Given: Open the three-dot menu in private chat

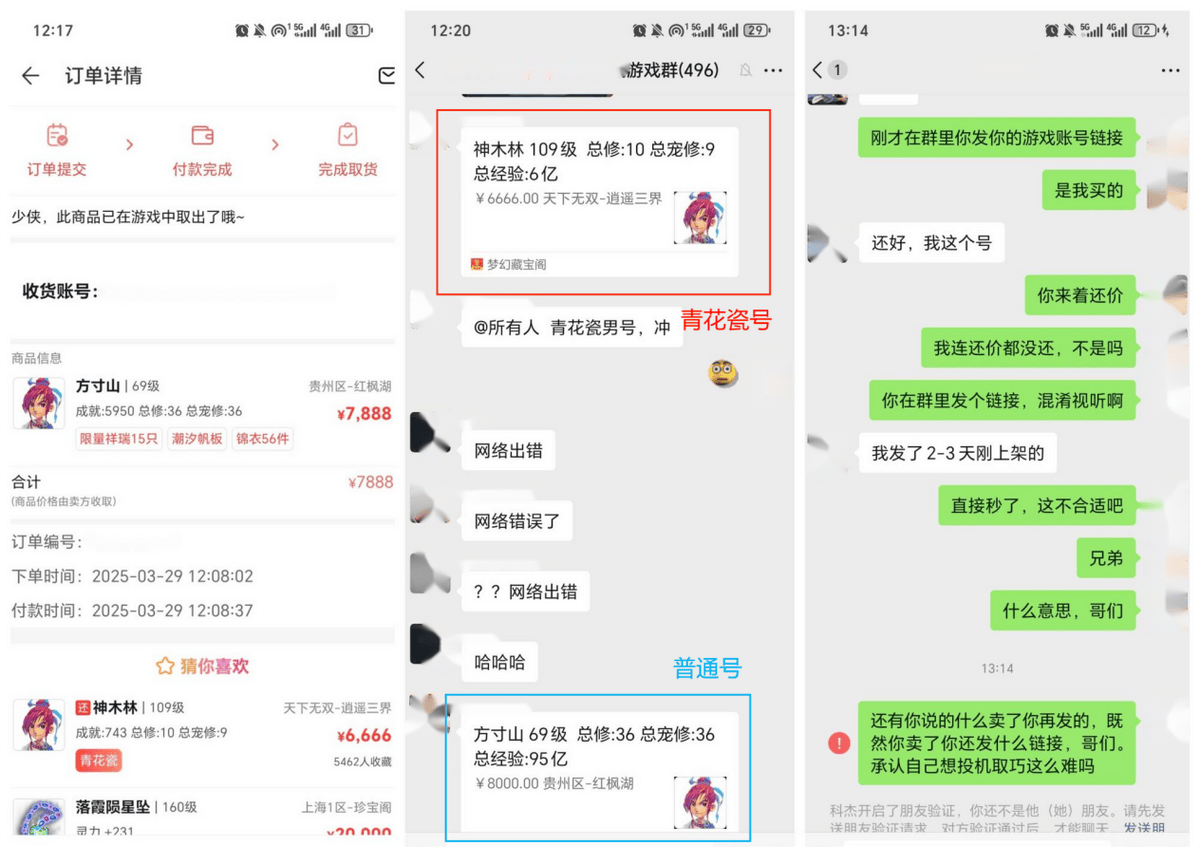Looking at the screenshot, I should (1171, 71).
